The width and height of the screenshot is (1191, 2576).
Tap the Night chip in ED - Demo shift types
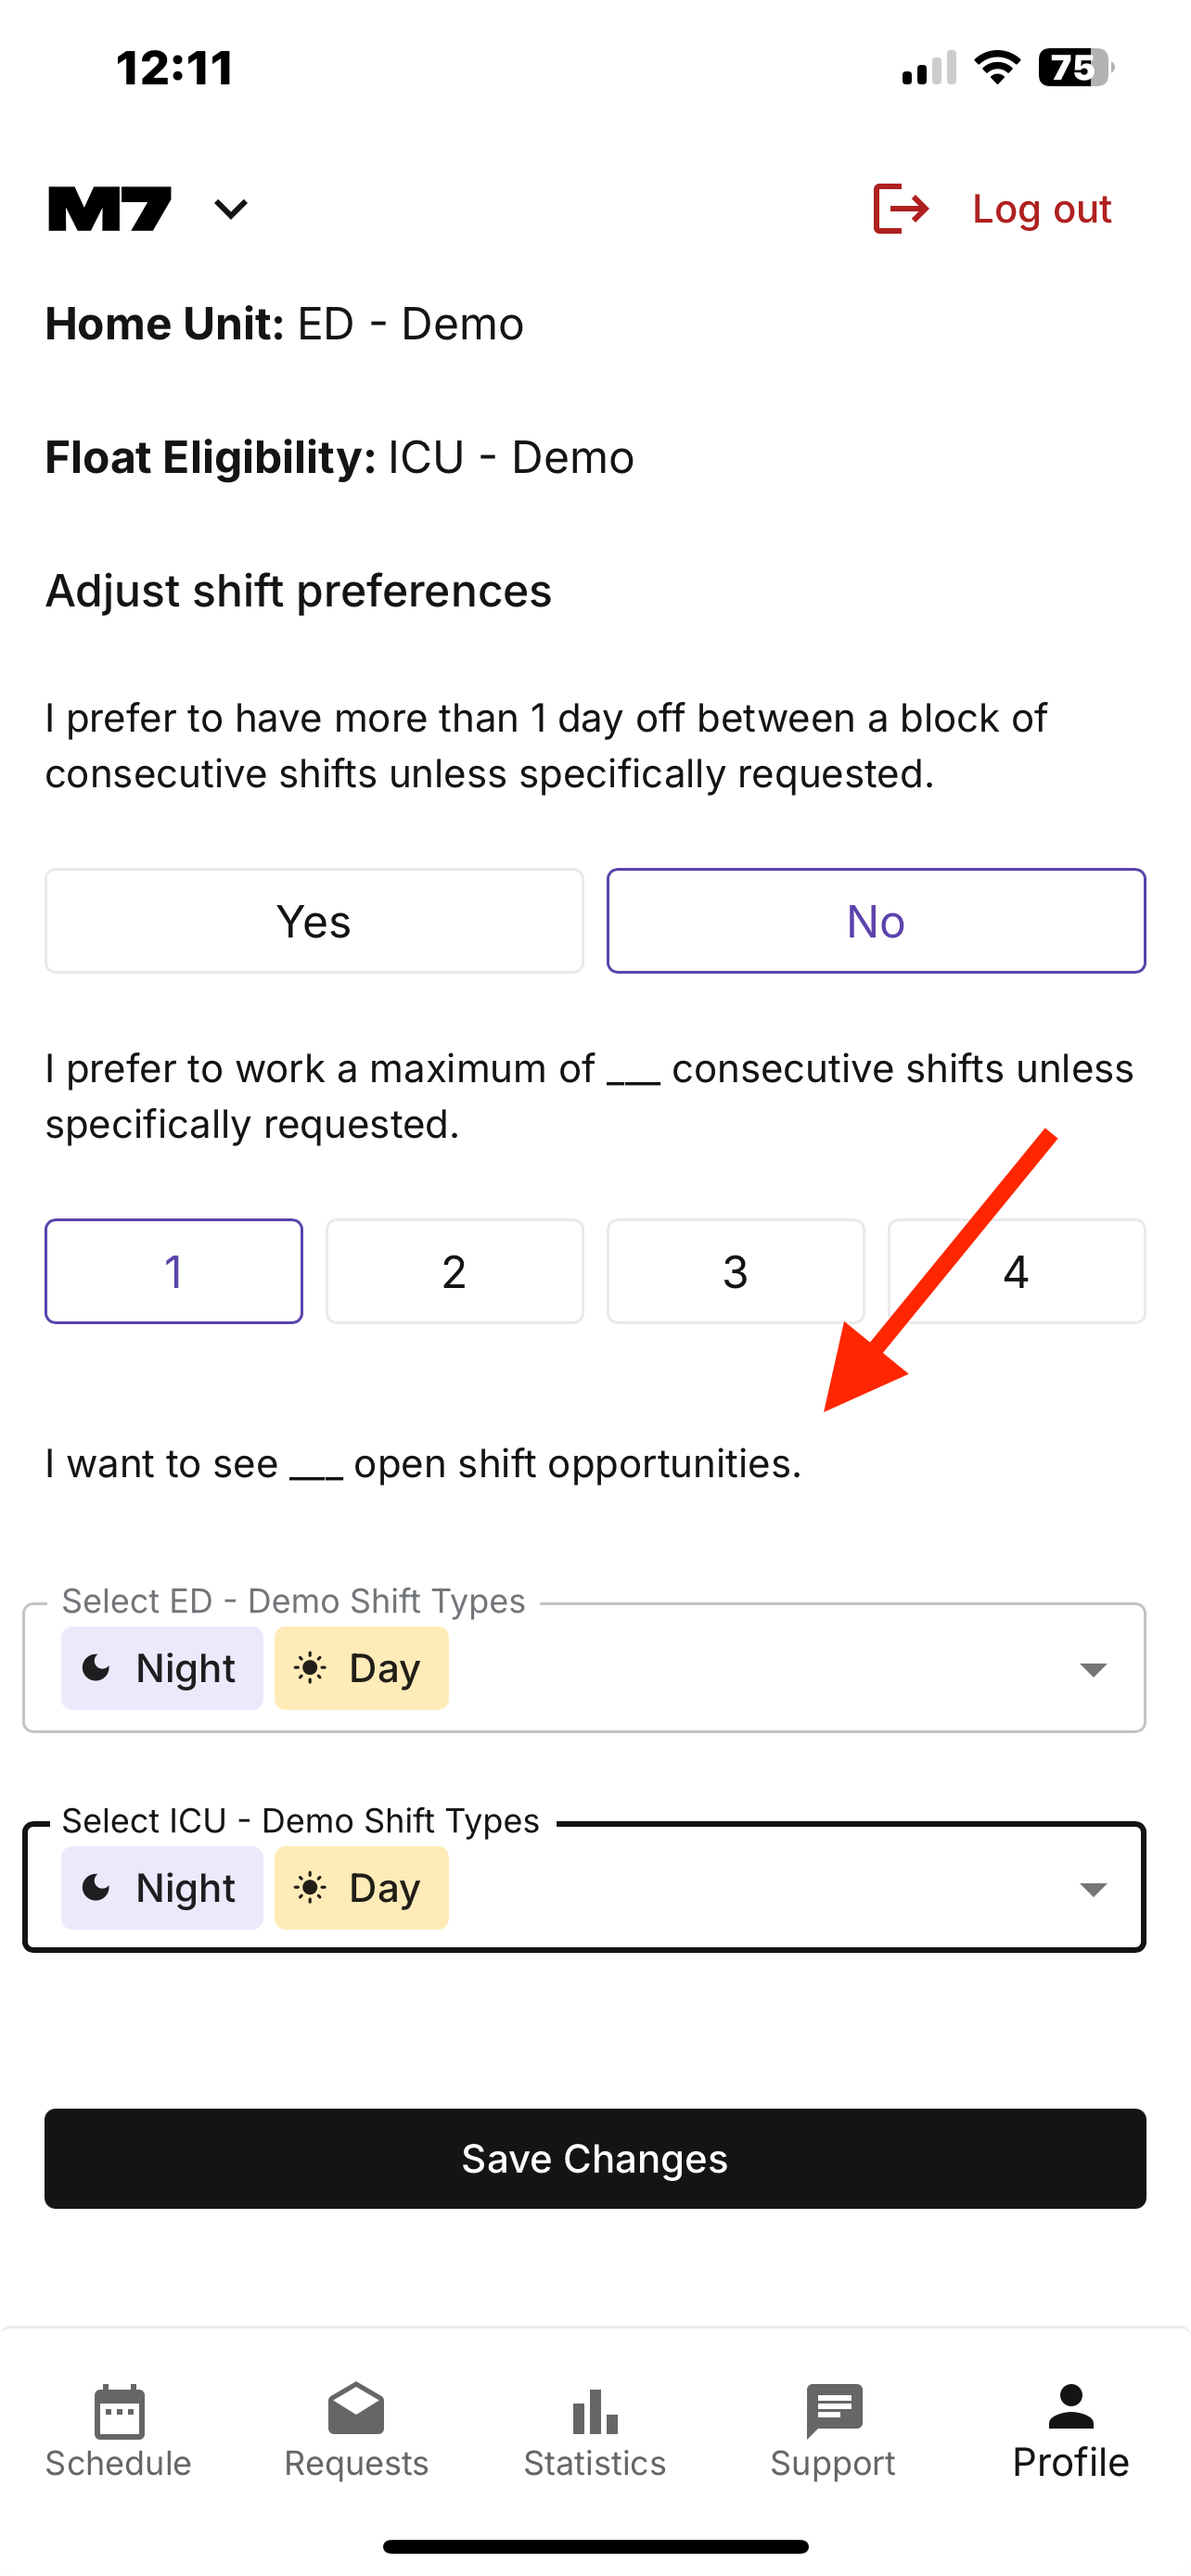click(162, 1668)
